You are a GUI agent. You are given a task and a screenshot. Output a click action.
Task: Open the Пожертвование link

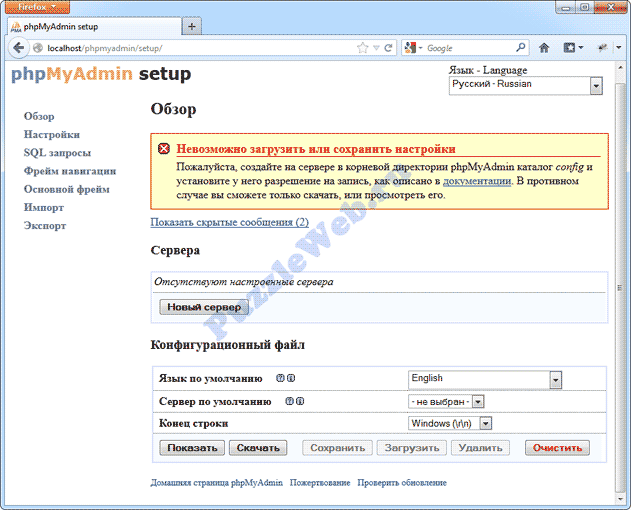[320, 483]
